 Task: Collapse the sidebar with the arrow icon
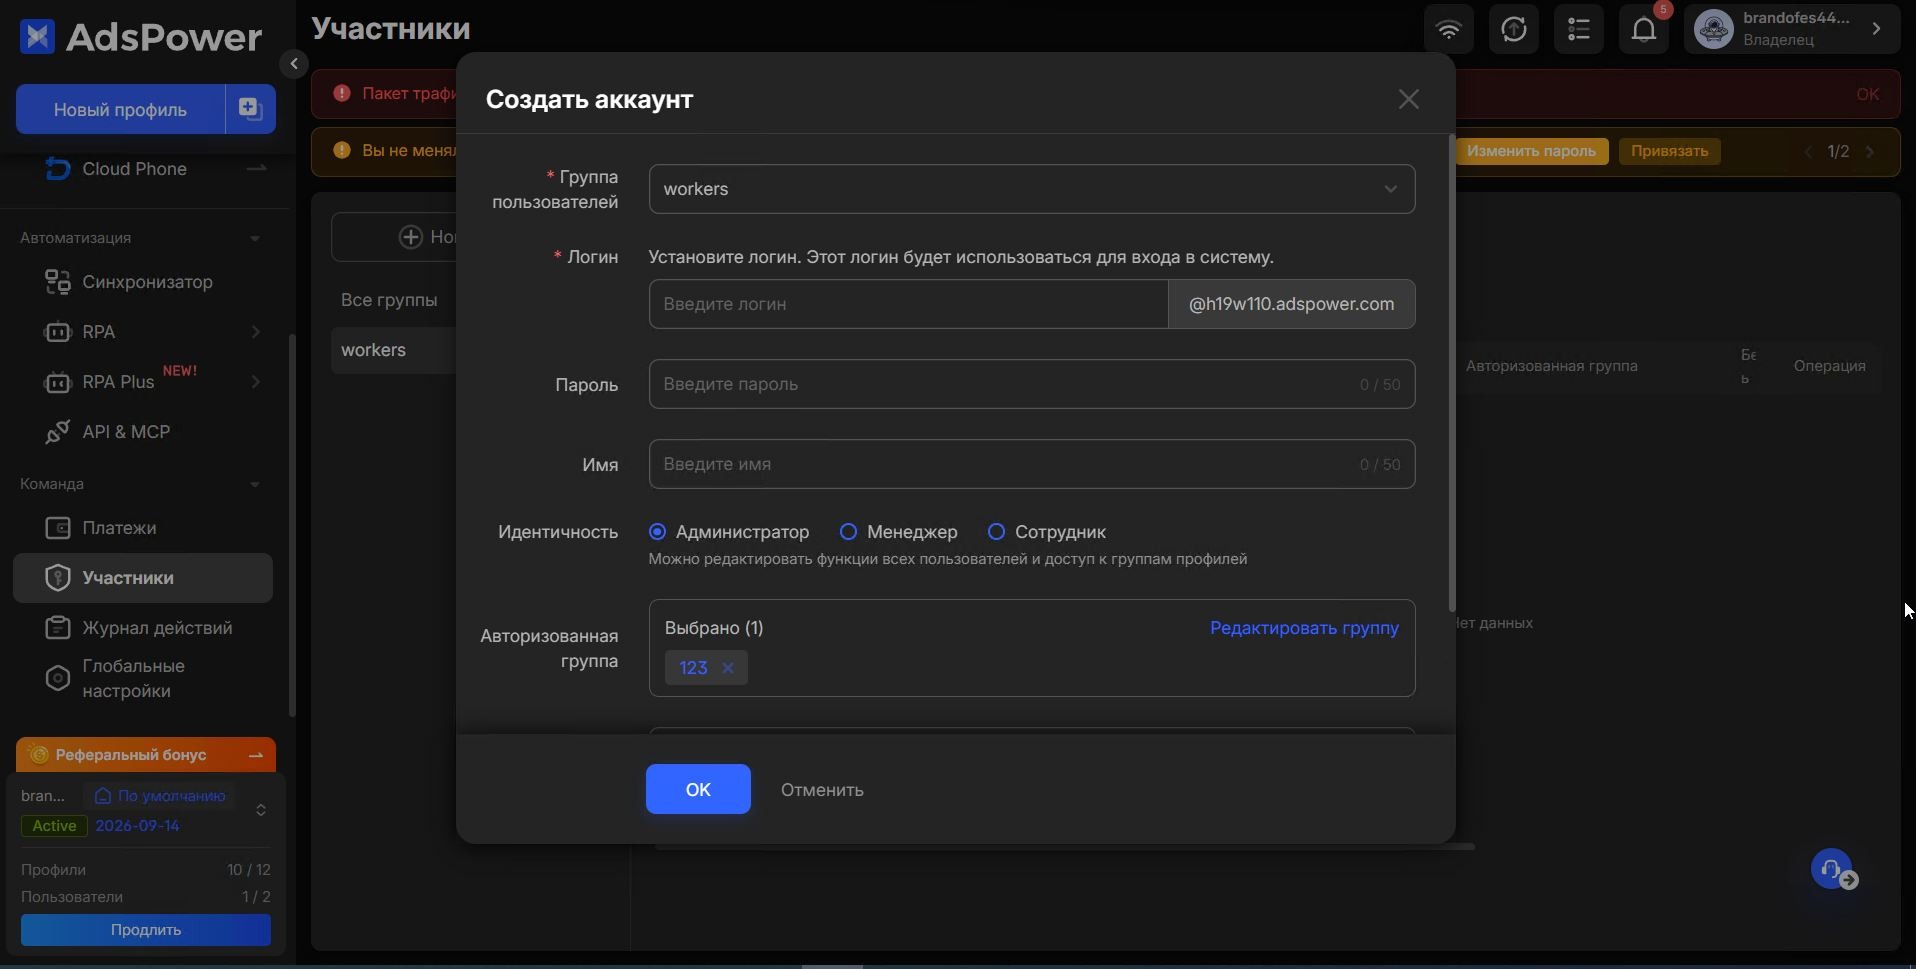[x=294, y=64]
